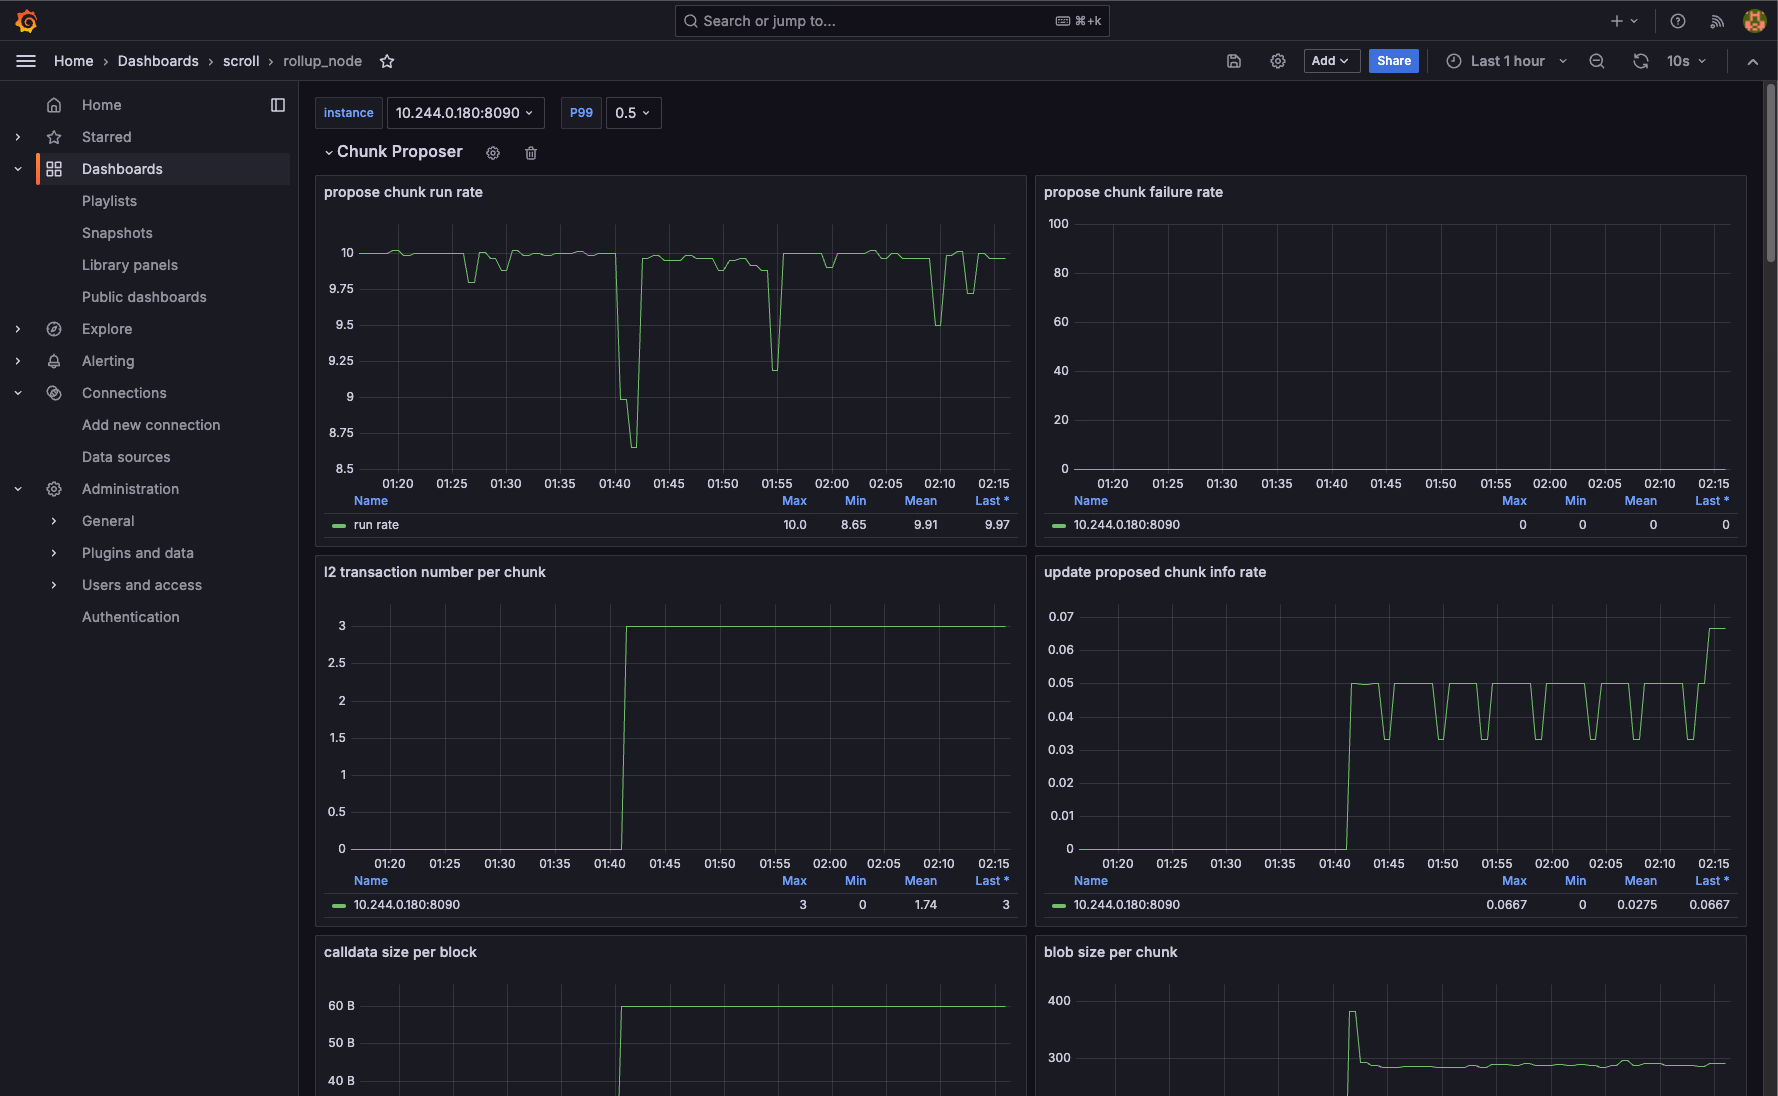Open the help question mark icon
1778x1096 pixels.
point(1678,21)
